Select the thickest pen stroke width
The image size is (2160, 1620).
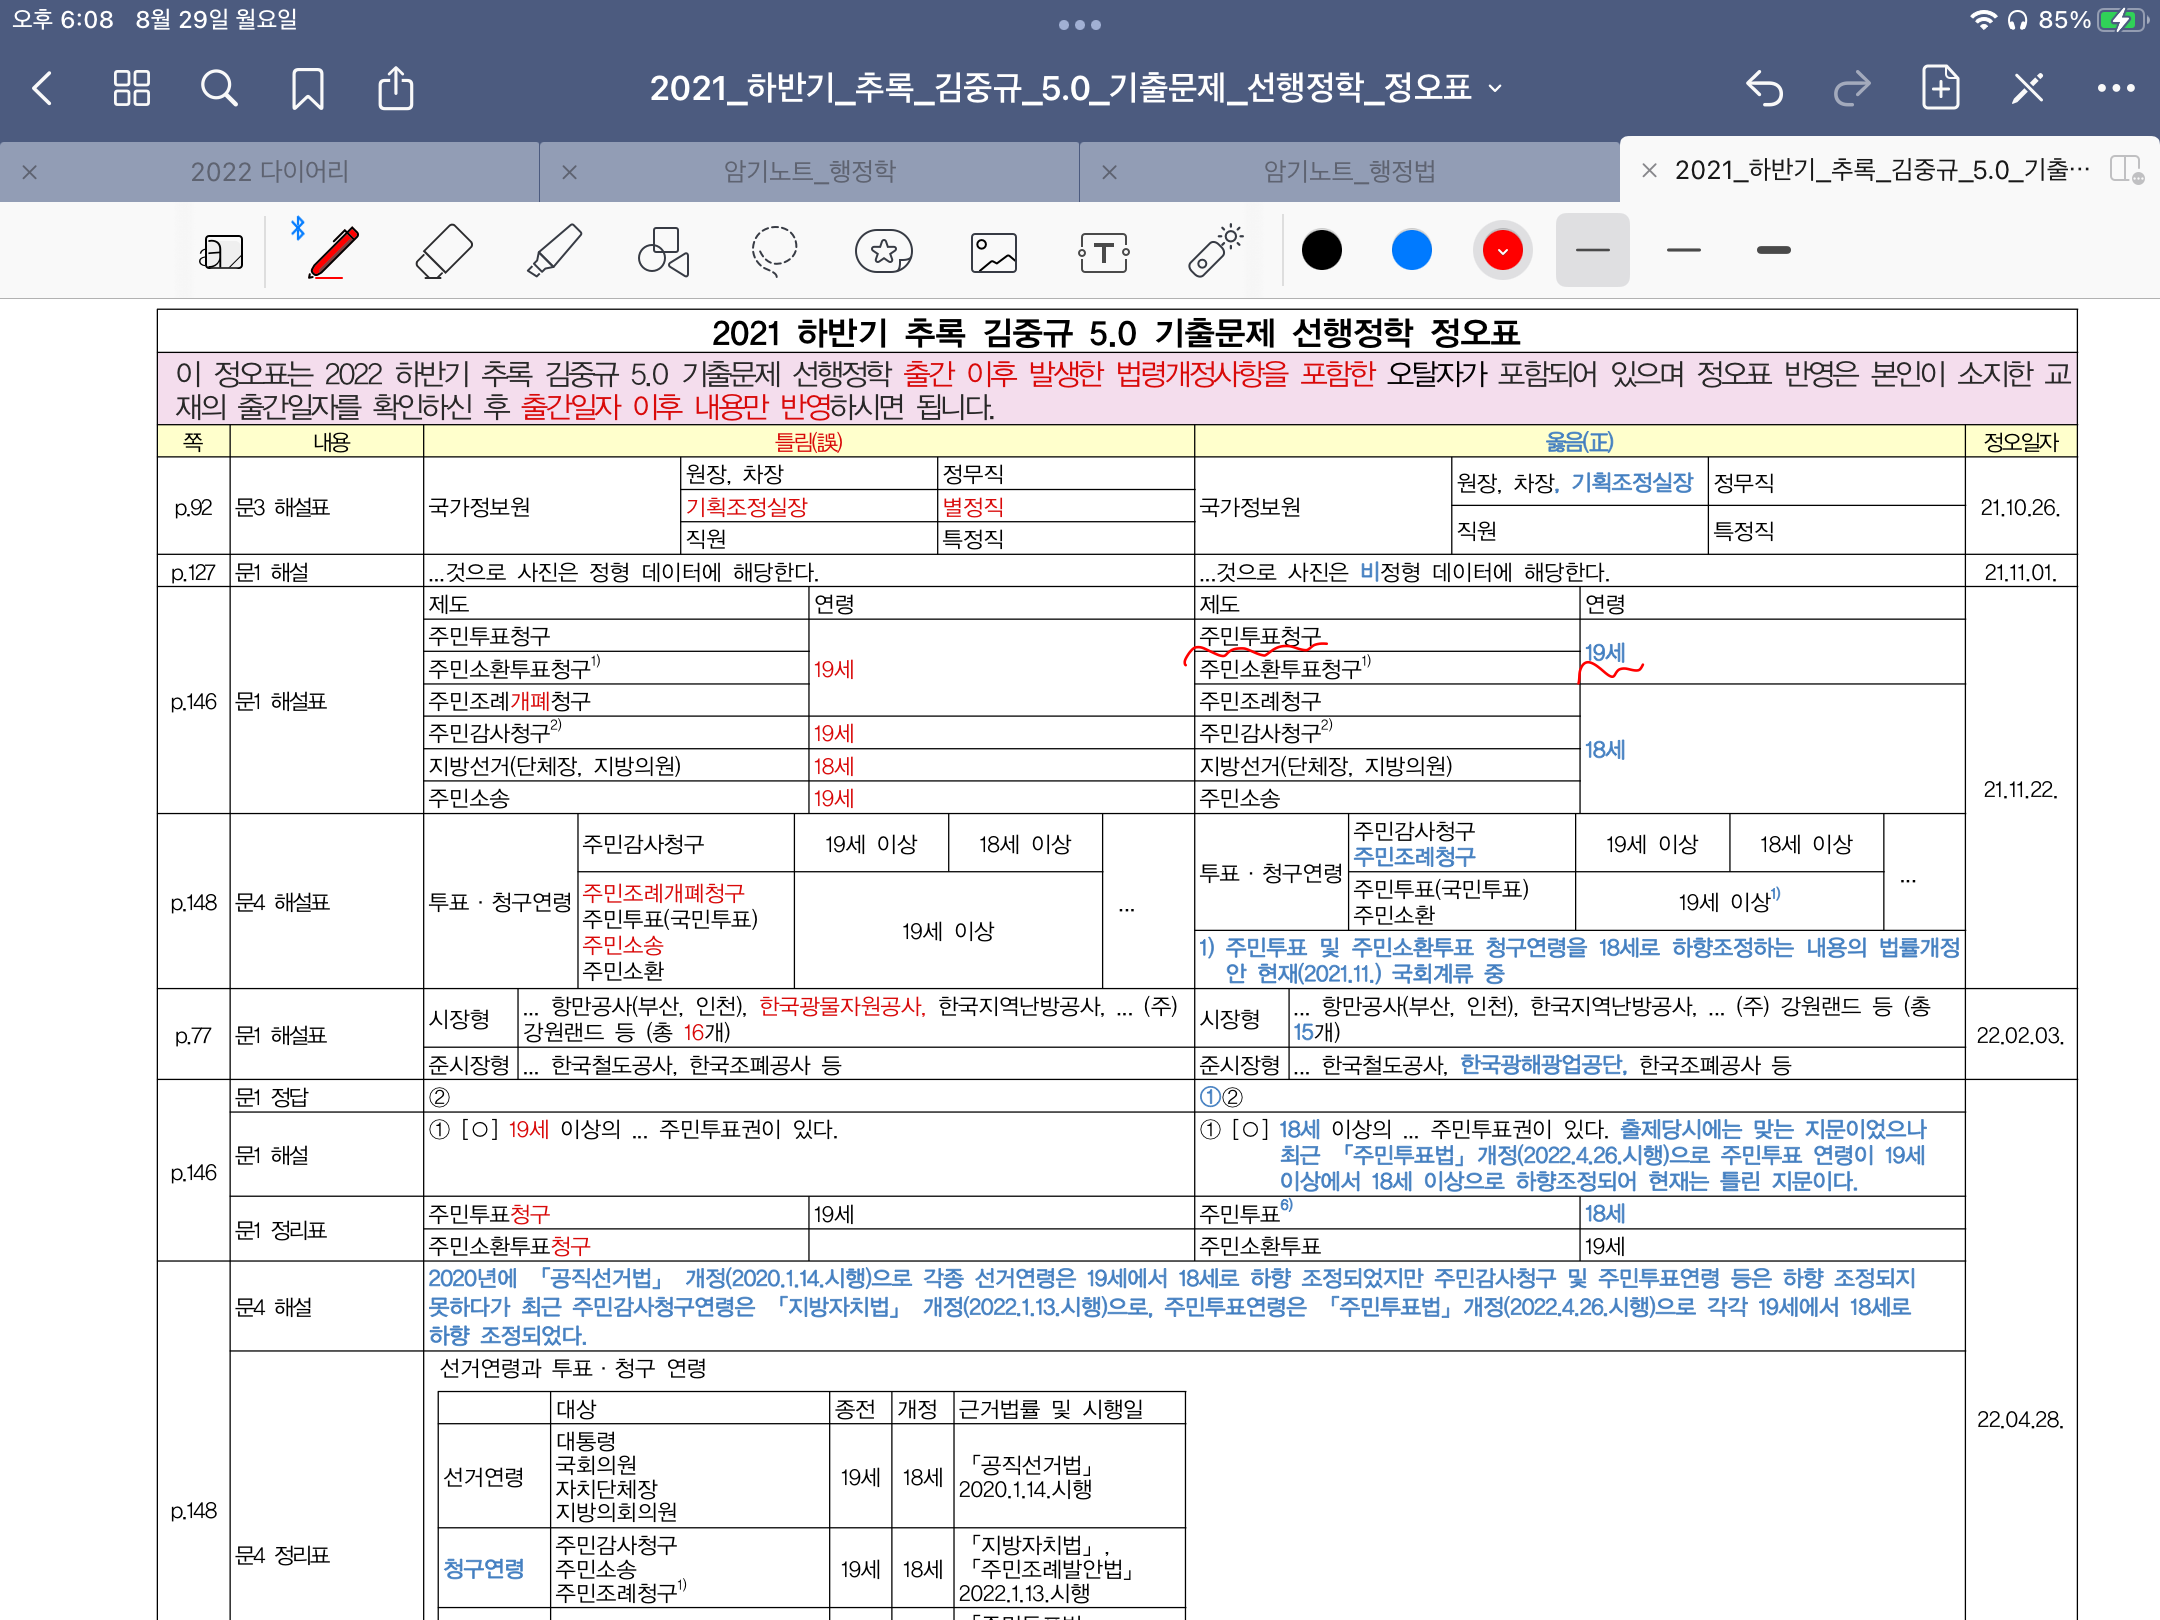[1773, 251]
